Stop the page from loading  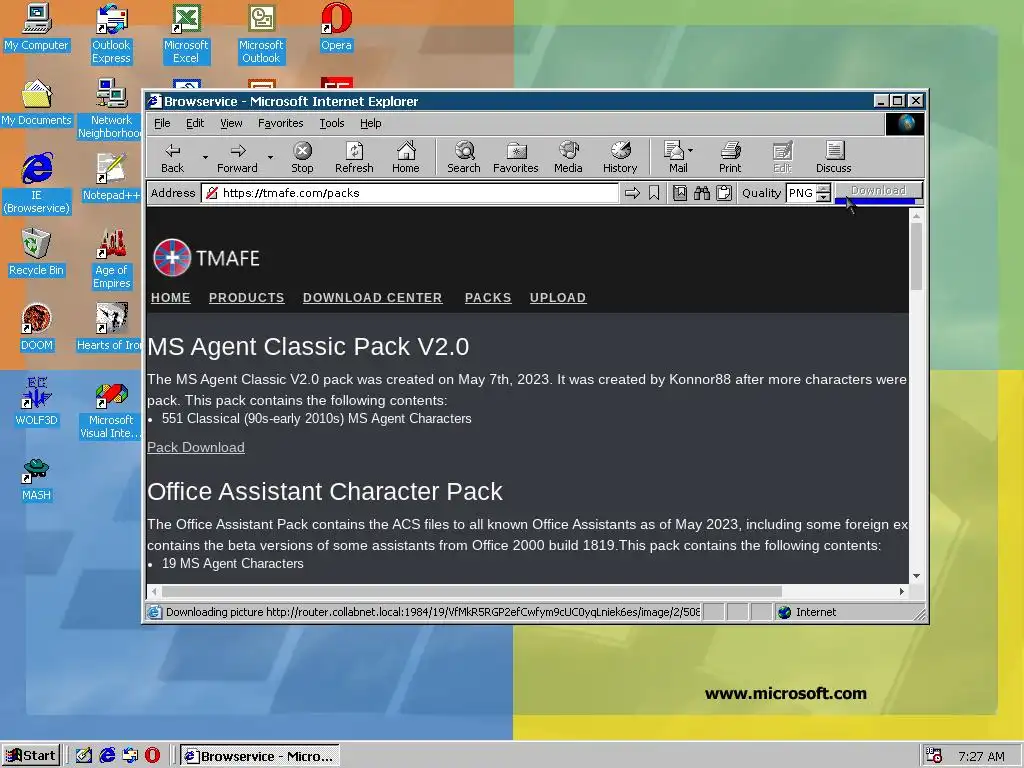click(302, 157)
